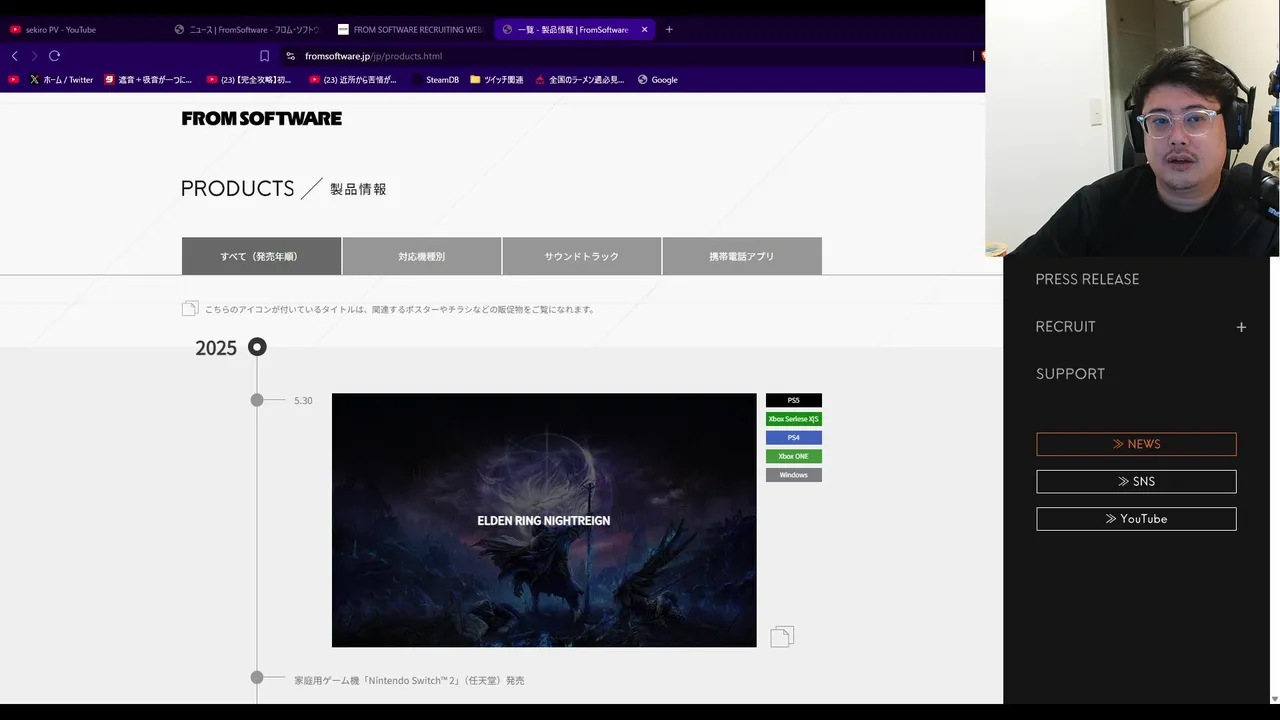Open the Google bookmark
Viewport: 1280px width, 720px height.
(658, 79)
